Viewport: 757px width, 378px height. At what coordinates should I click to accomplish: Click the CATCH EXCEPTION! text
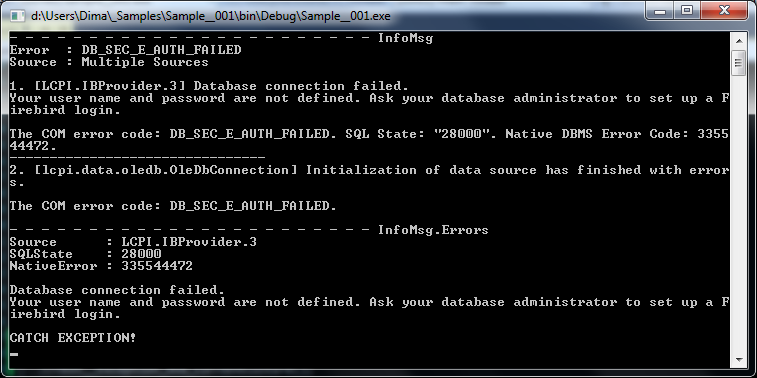(x=73, y=338)
